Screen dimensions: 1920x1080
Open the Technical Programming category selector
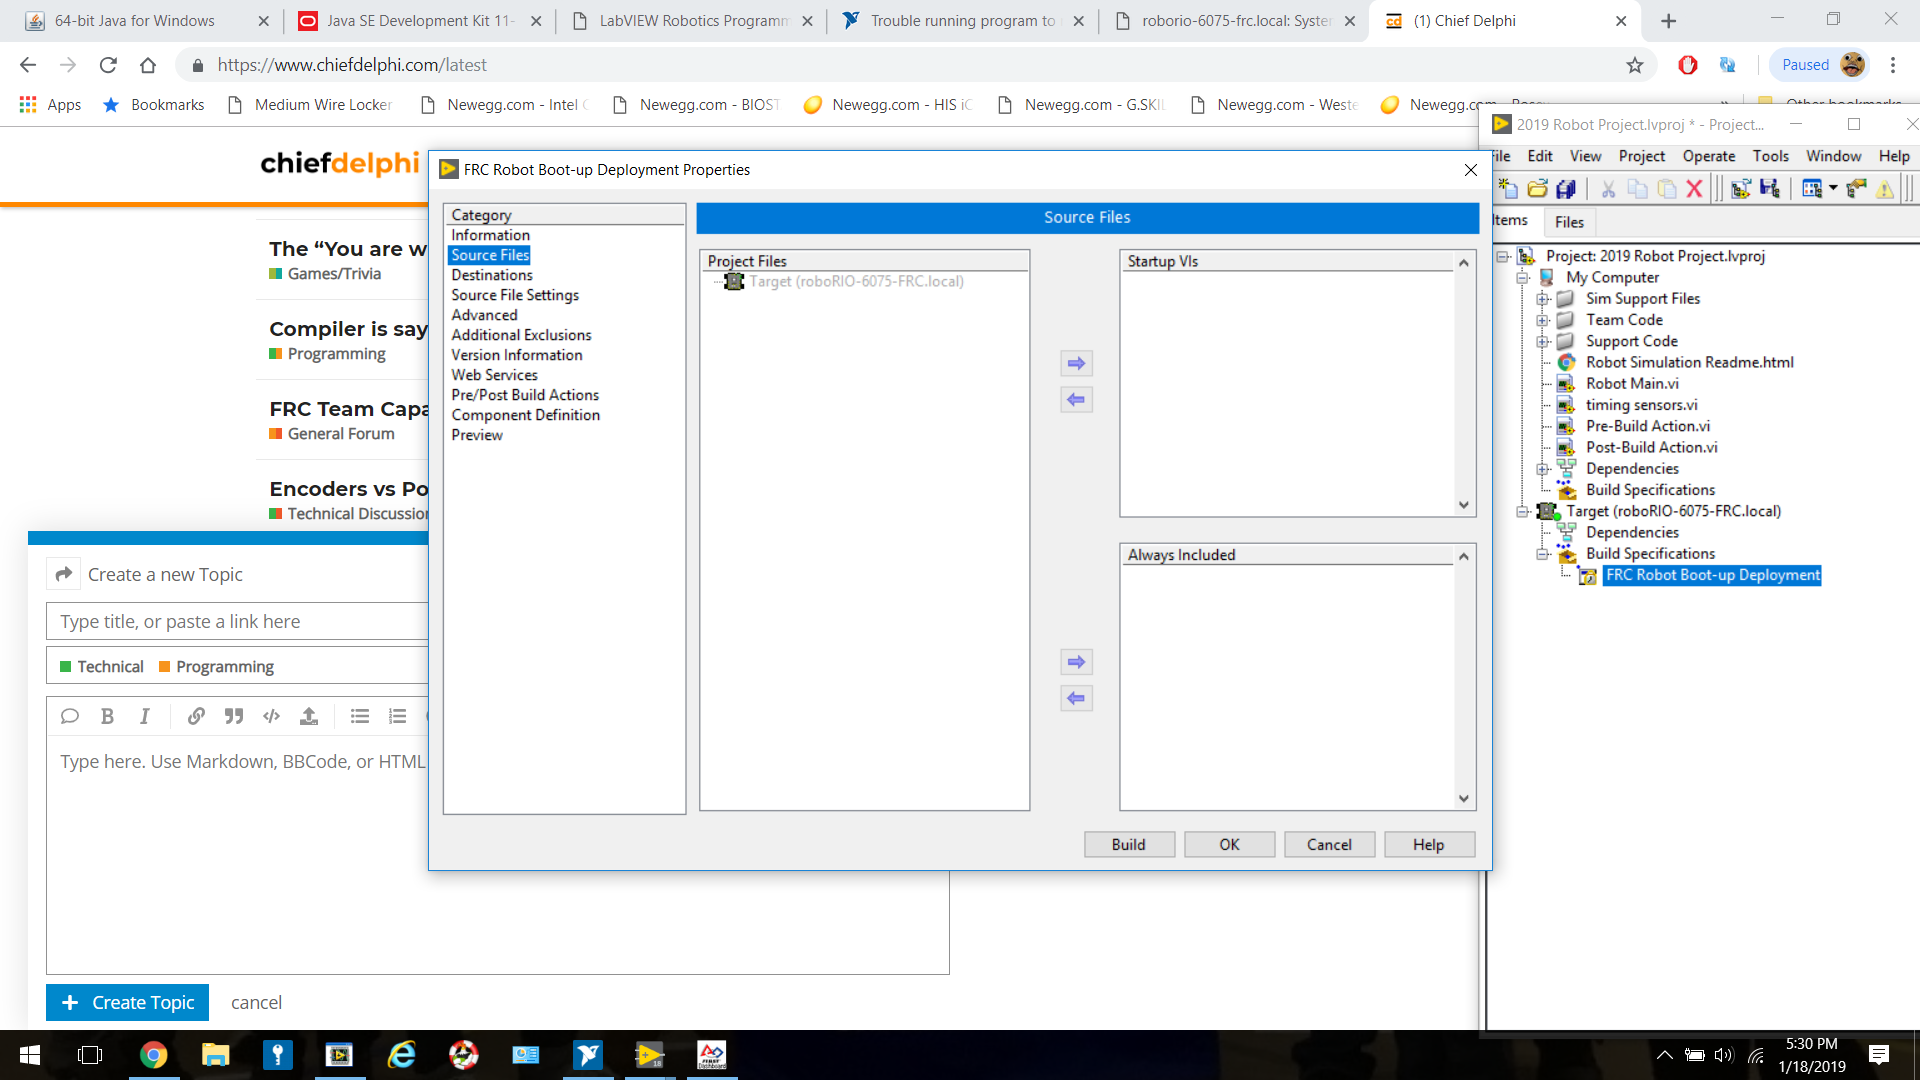pyautogui.click(x=238, y=666)
